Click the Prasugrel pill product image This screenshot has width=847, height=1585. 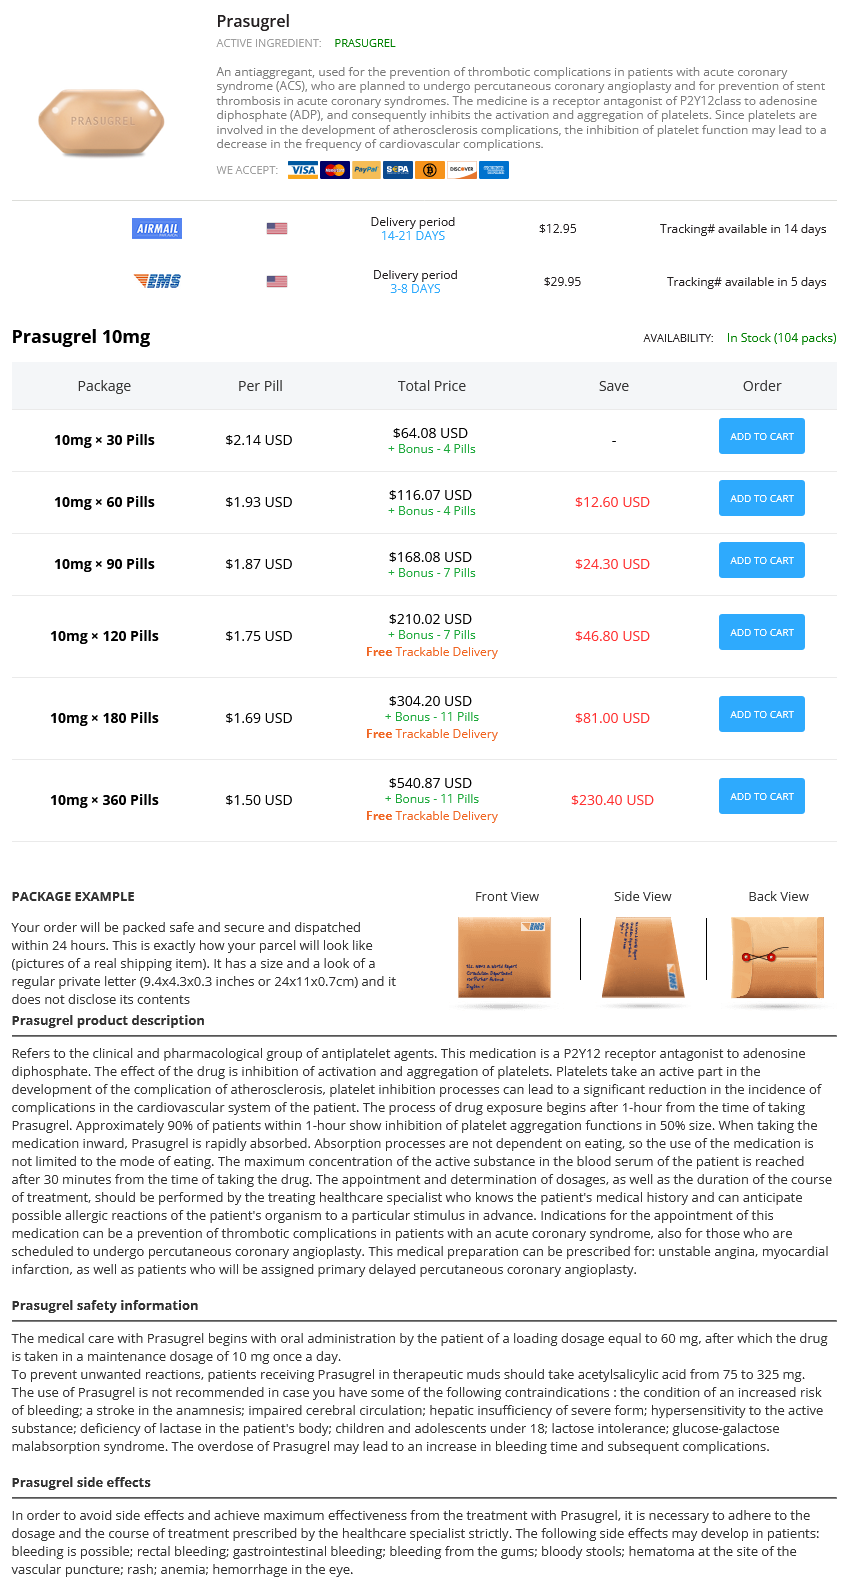[x=101, y=122]
